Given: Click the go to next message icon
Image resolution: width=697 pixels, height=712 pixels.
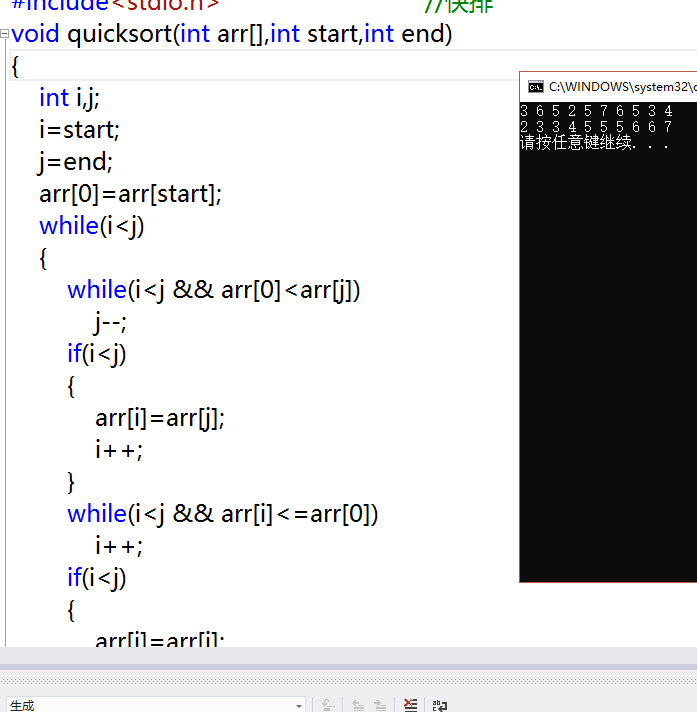Looking at the screenshot, I should tap(380, 705).
